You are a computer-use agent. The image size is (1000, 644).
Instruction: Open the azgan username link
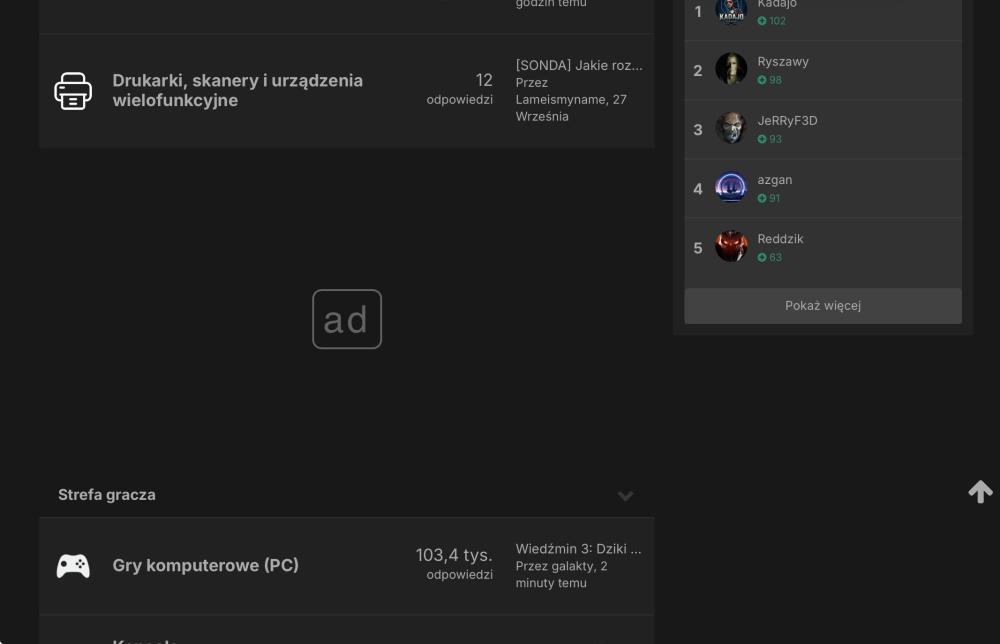774,180
